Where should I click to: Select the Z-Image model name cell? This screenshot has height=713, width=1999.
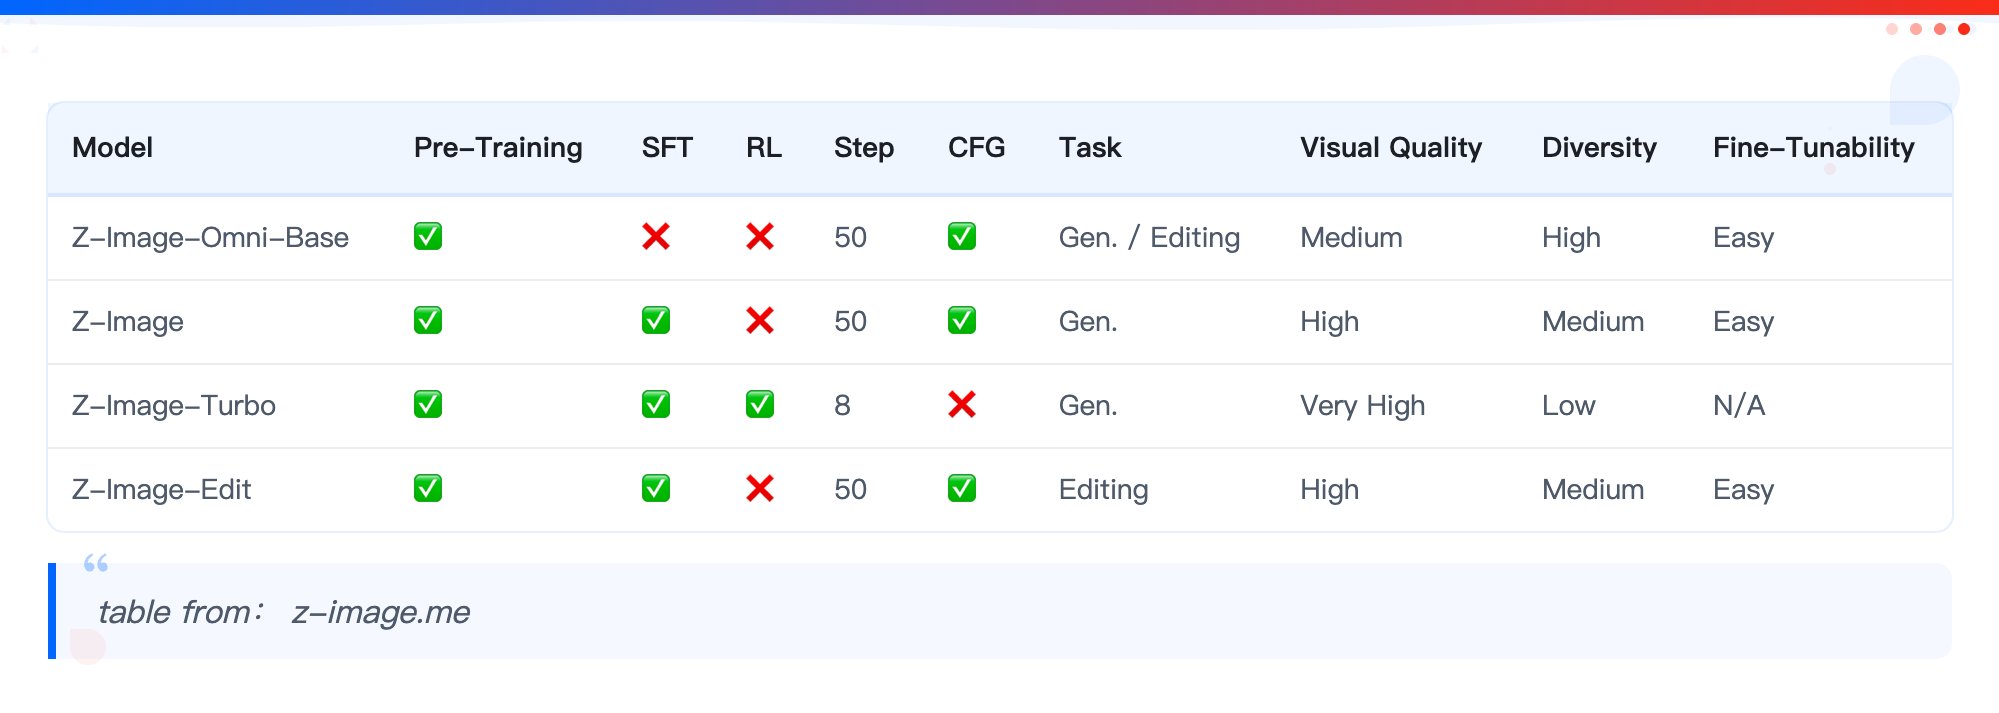click(128, 322)
